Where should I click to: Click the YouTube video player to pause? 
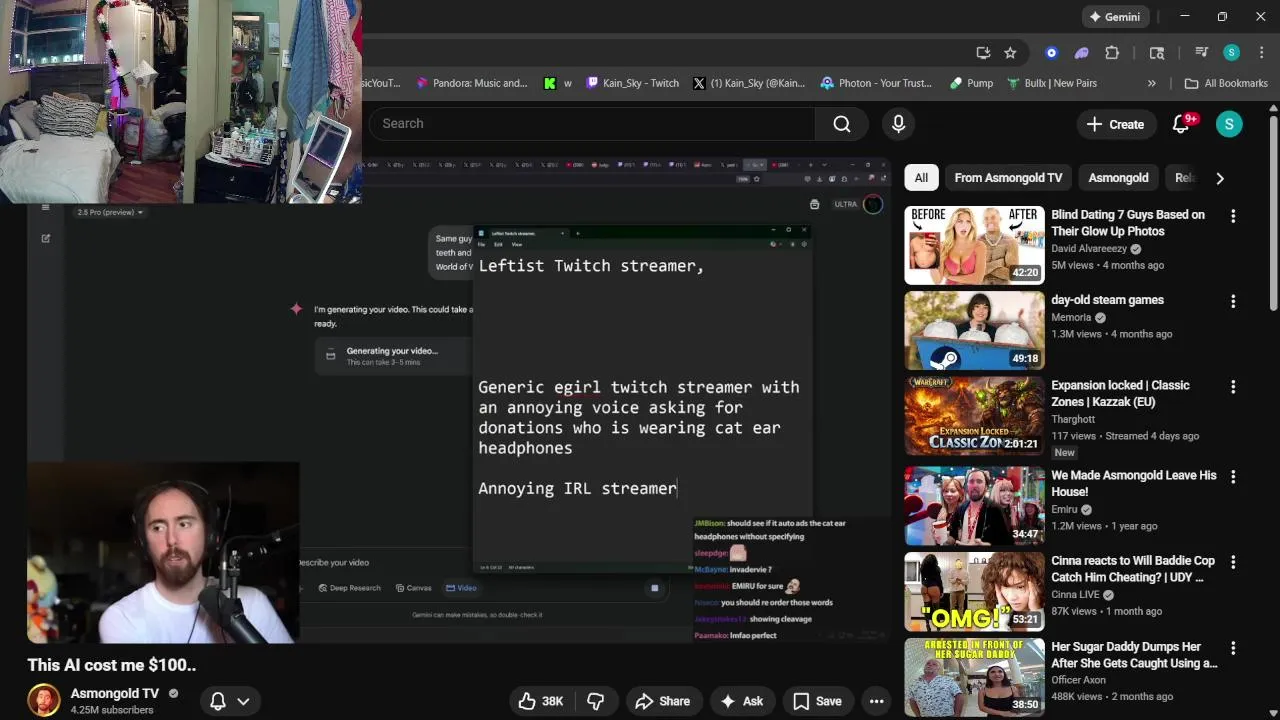click(458, 400)
